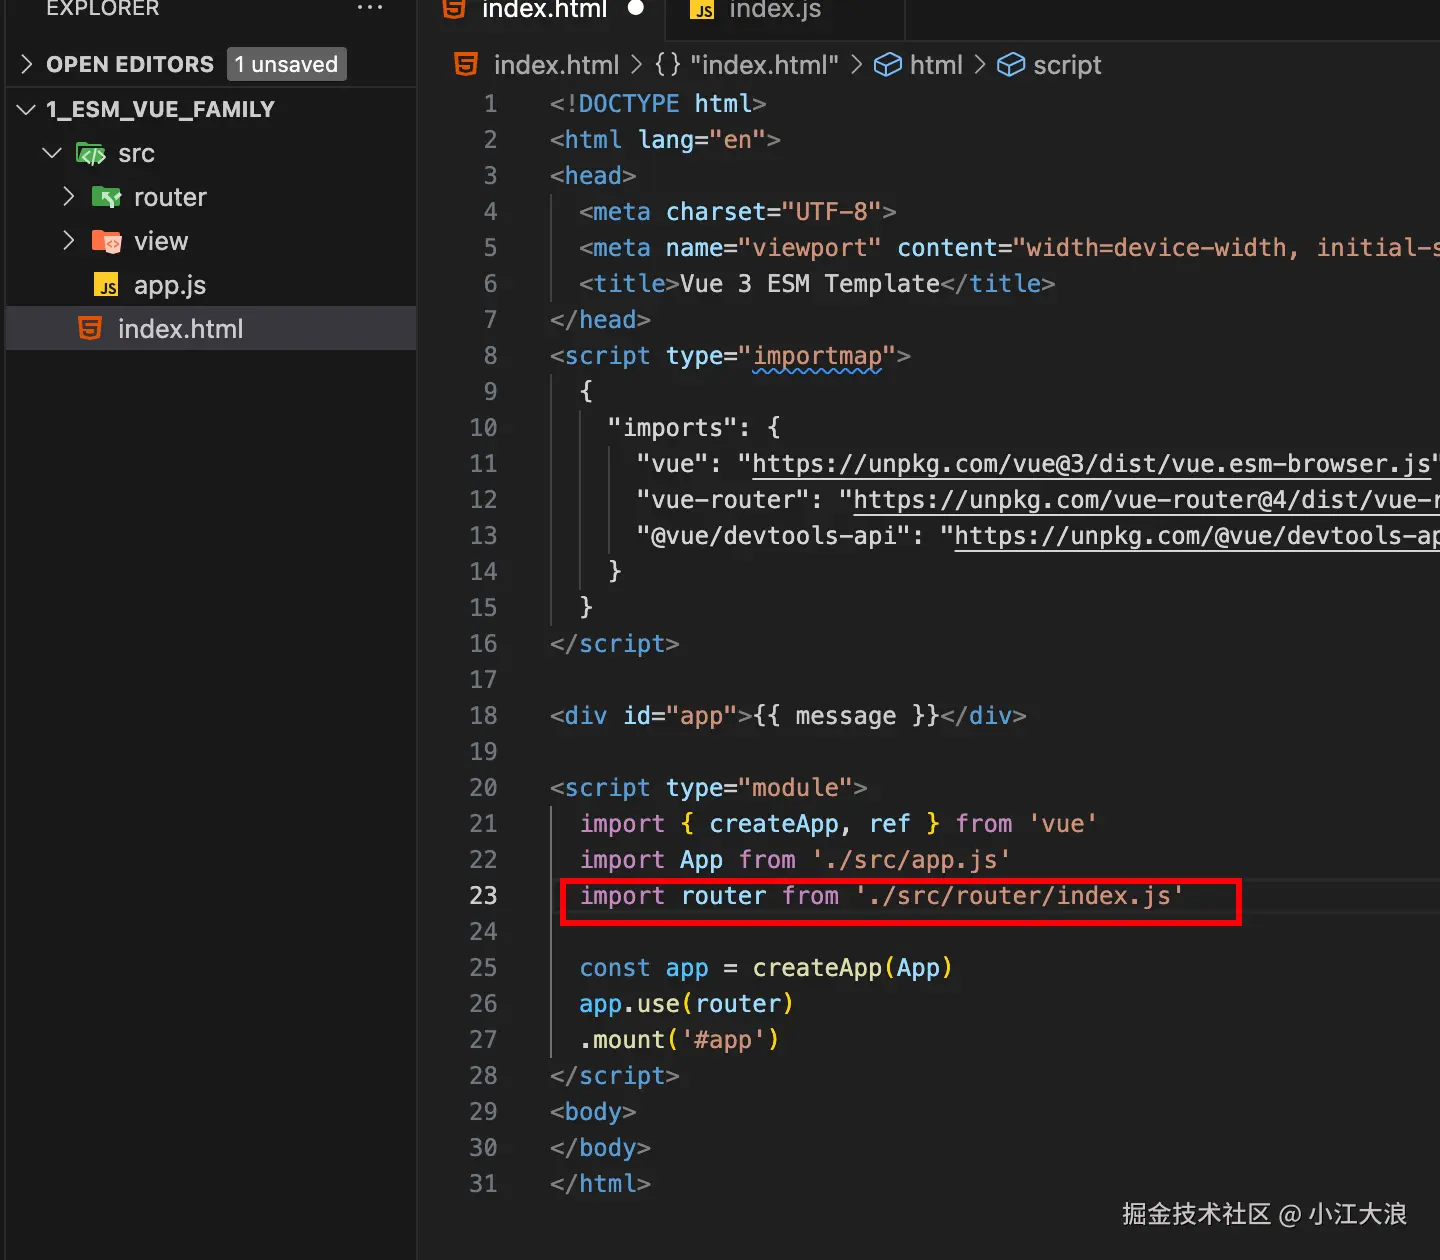Click the index.html HTML5 icon in explorer
Image resolution: width=1440 pixels, height=1260 pixels.
pos(90,329)
